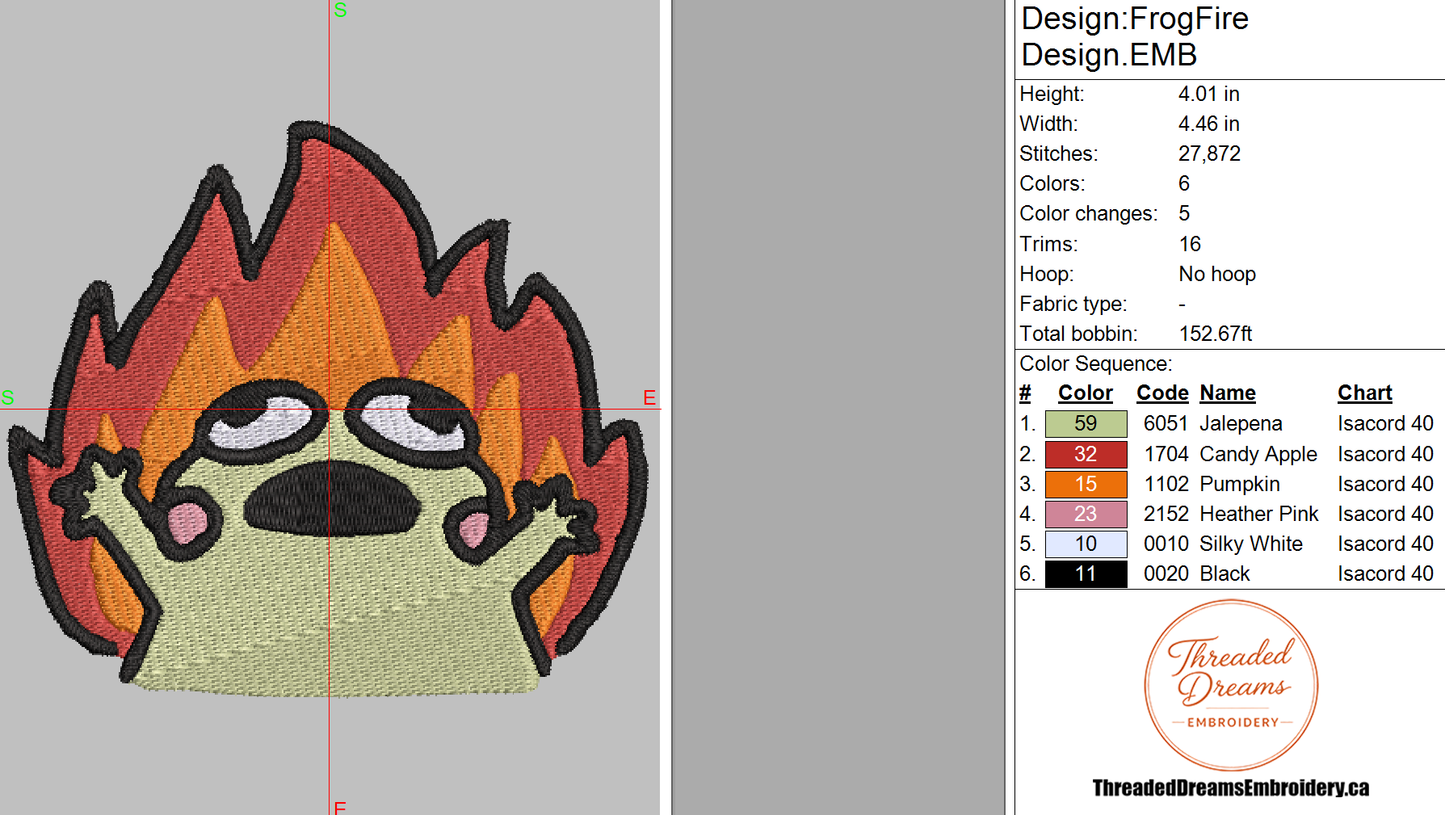Viewport: 1445px width, 815px height.
Task: Click the green 'S' marker above the design
Action: click(340, 10)
